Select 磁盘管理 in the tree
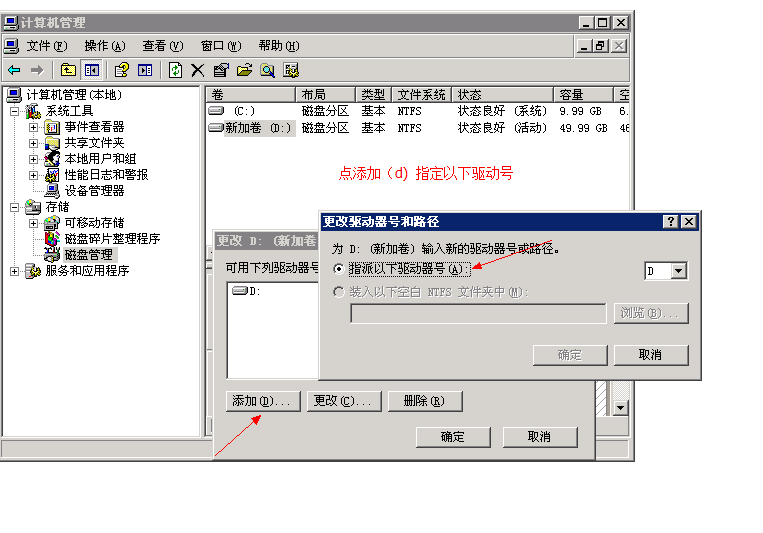The image size is (763, 533). [89, 255]
